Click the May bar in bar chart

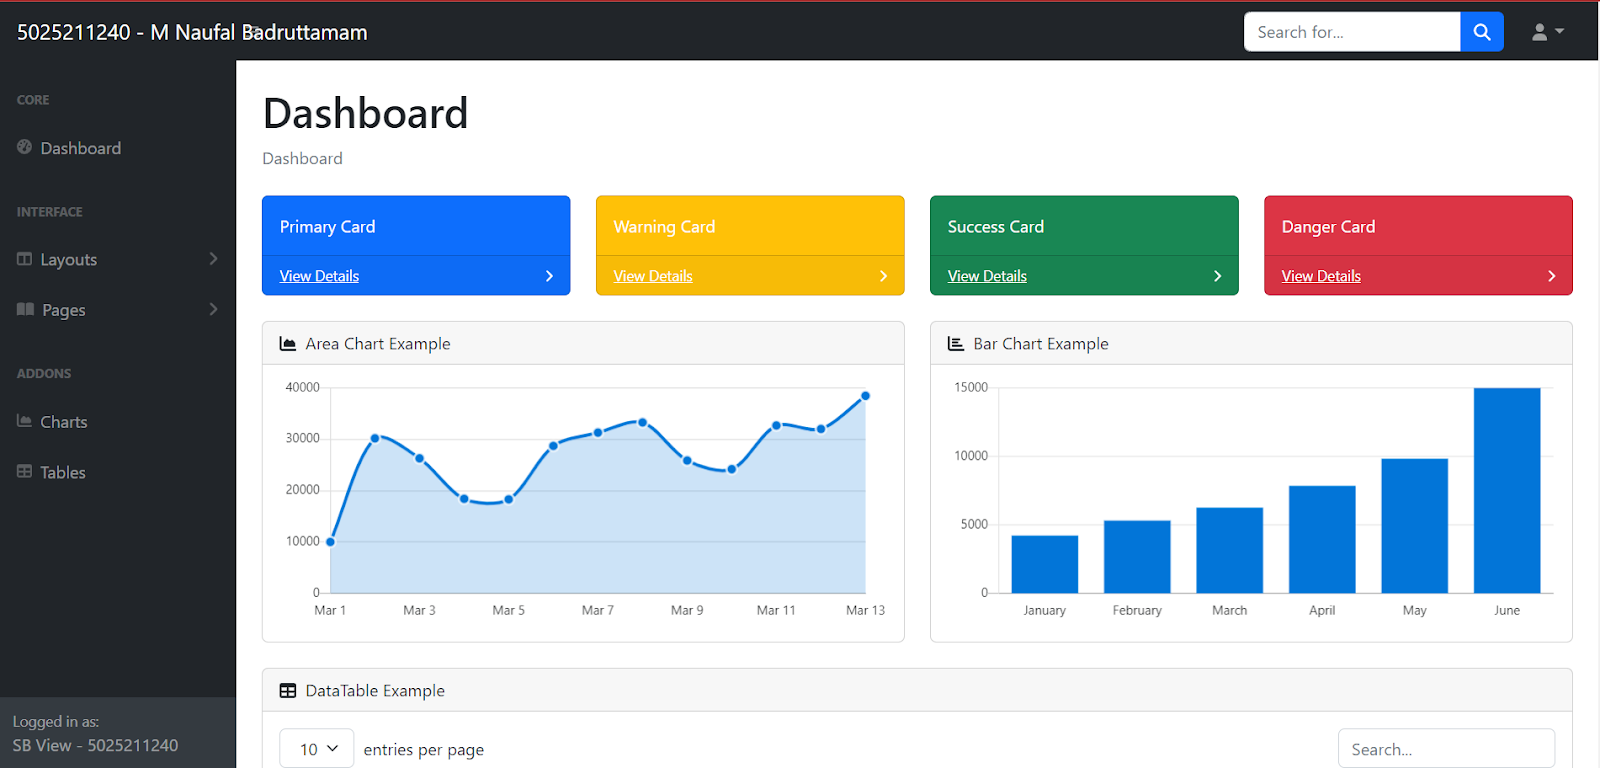[x=1414, y=526]
